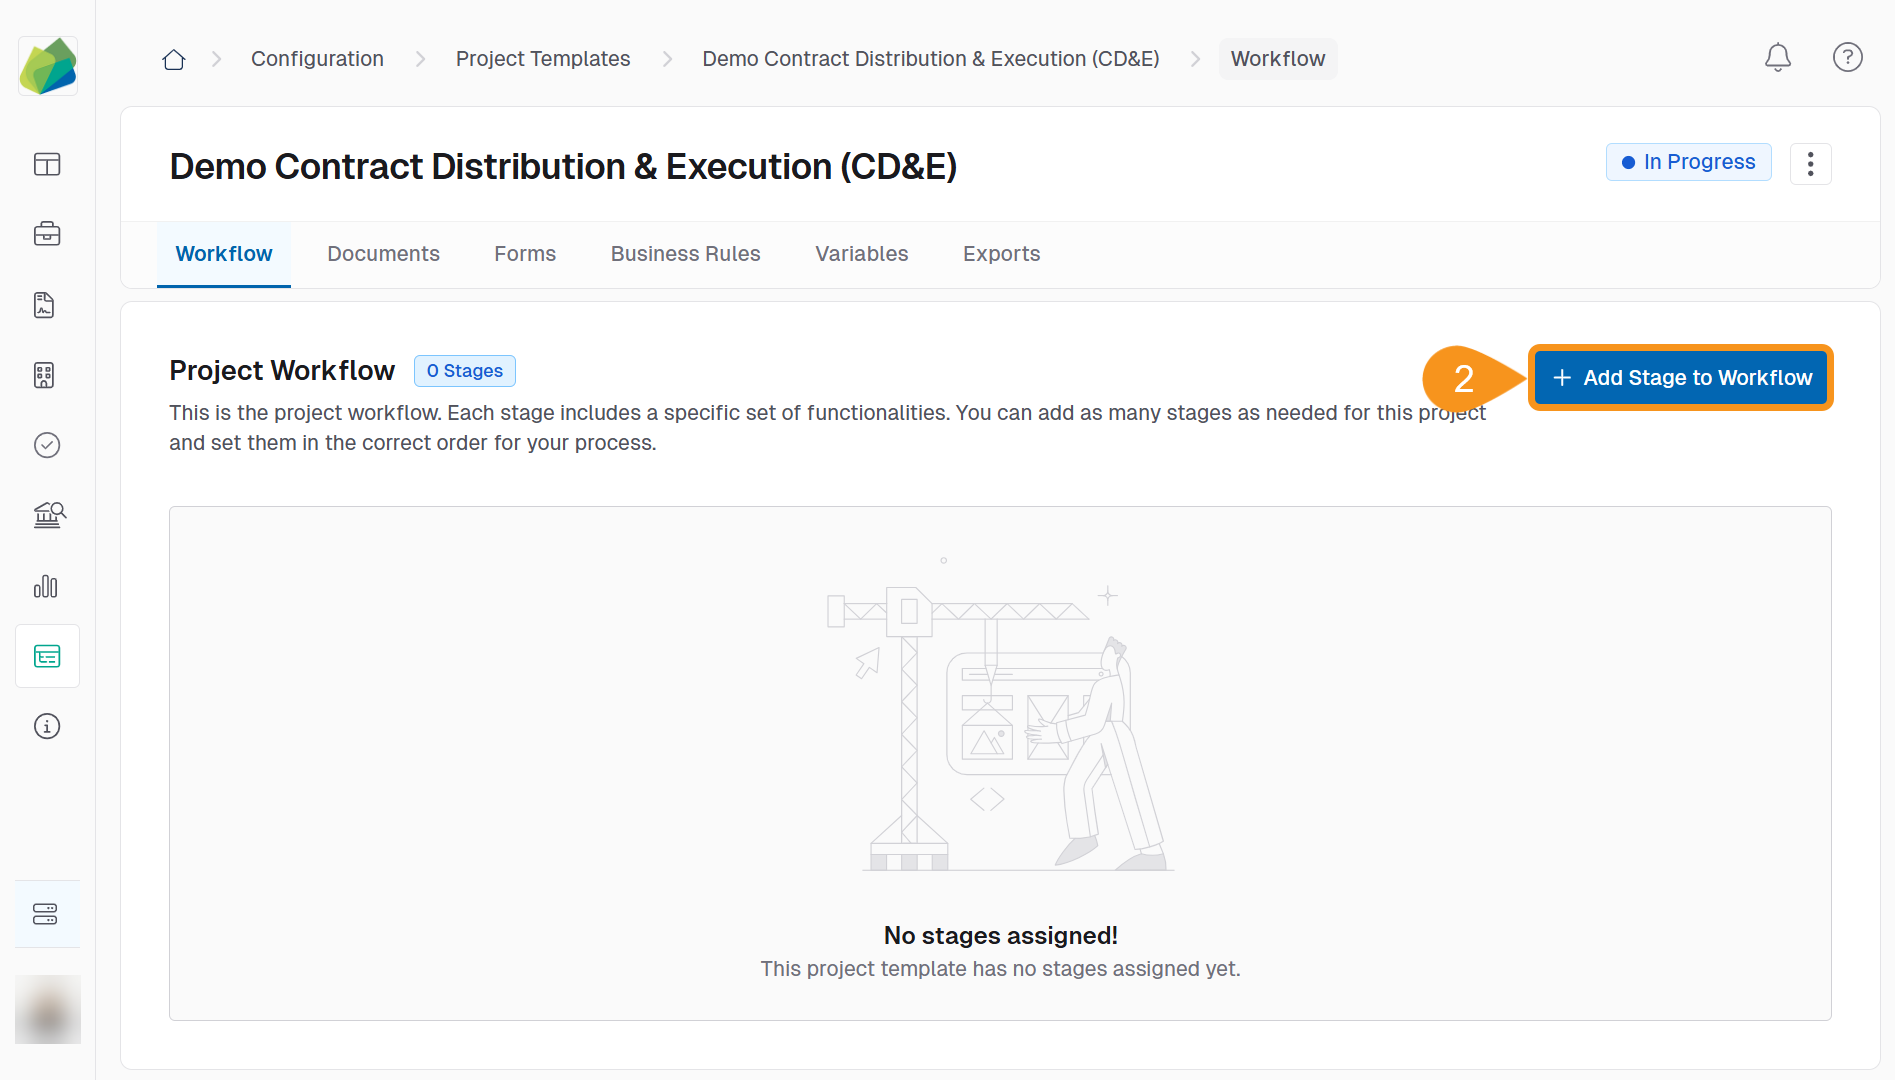Screen dimensions: 1895x1080
Task: Open the notifications bell
Action: pyautogui.click(x=1777, y=58)
